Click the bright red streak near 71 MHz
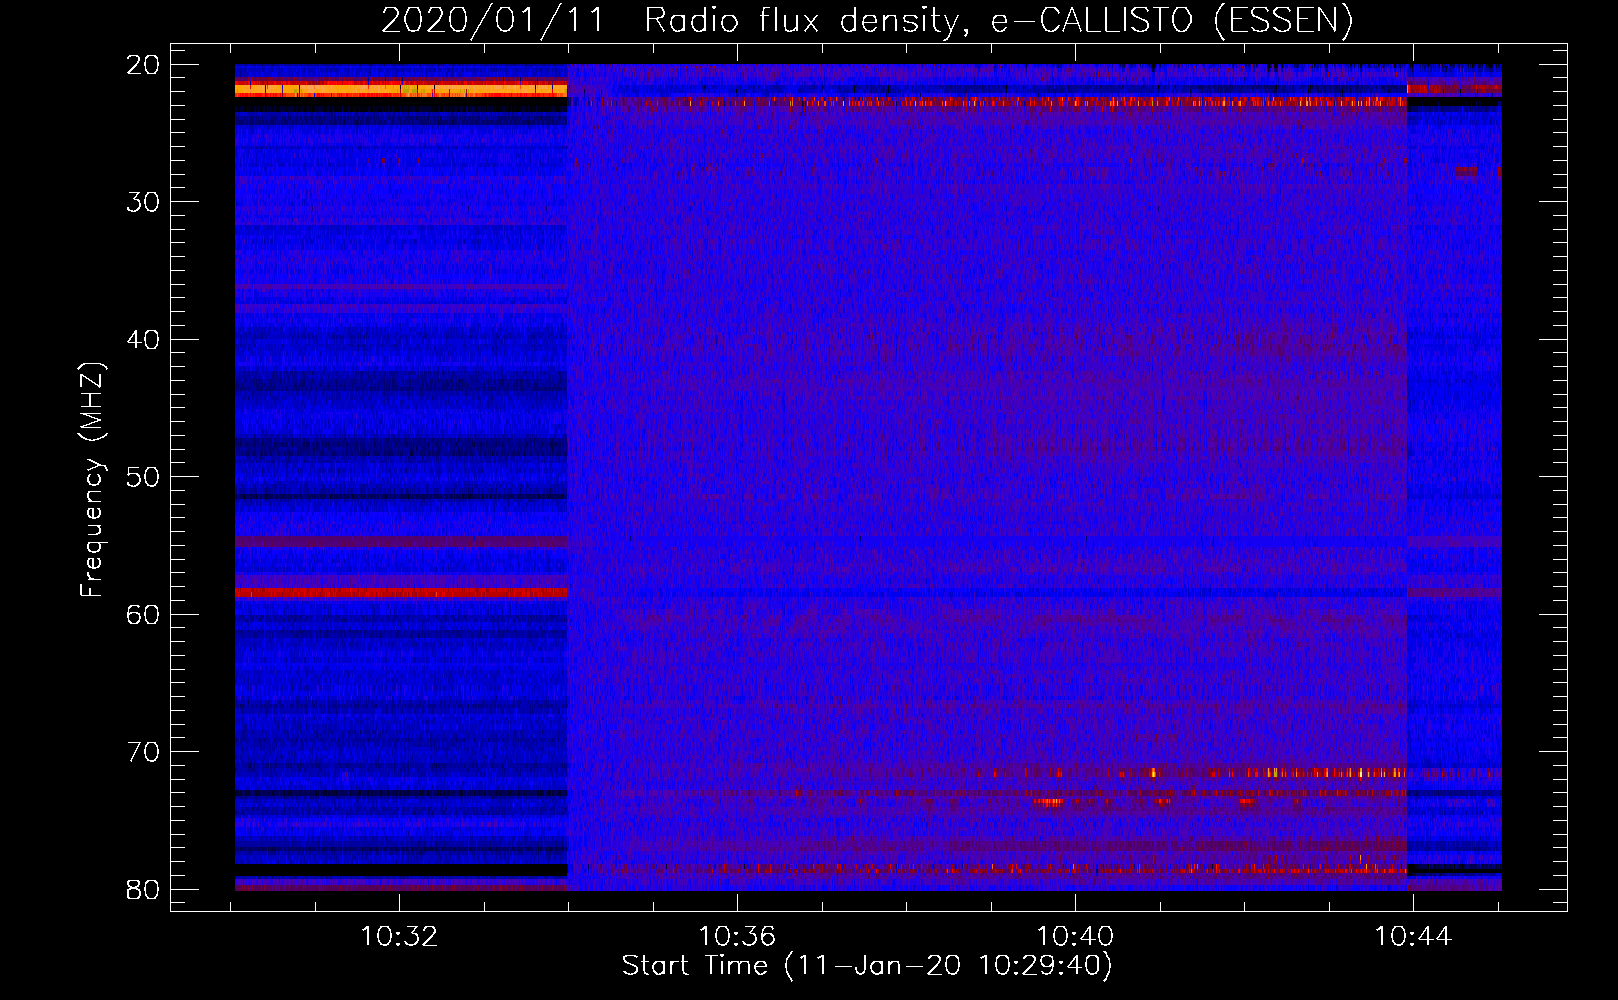Screen dimensions: 1618x1000 pos(1190,772)
